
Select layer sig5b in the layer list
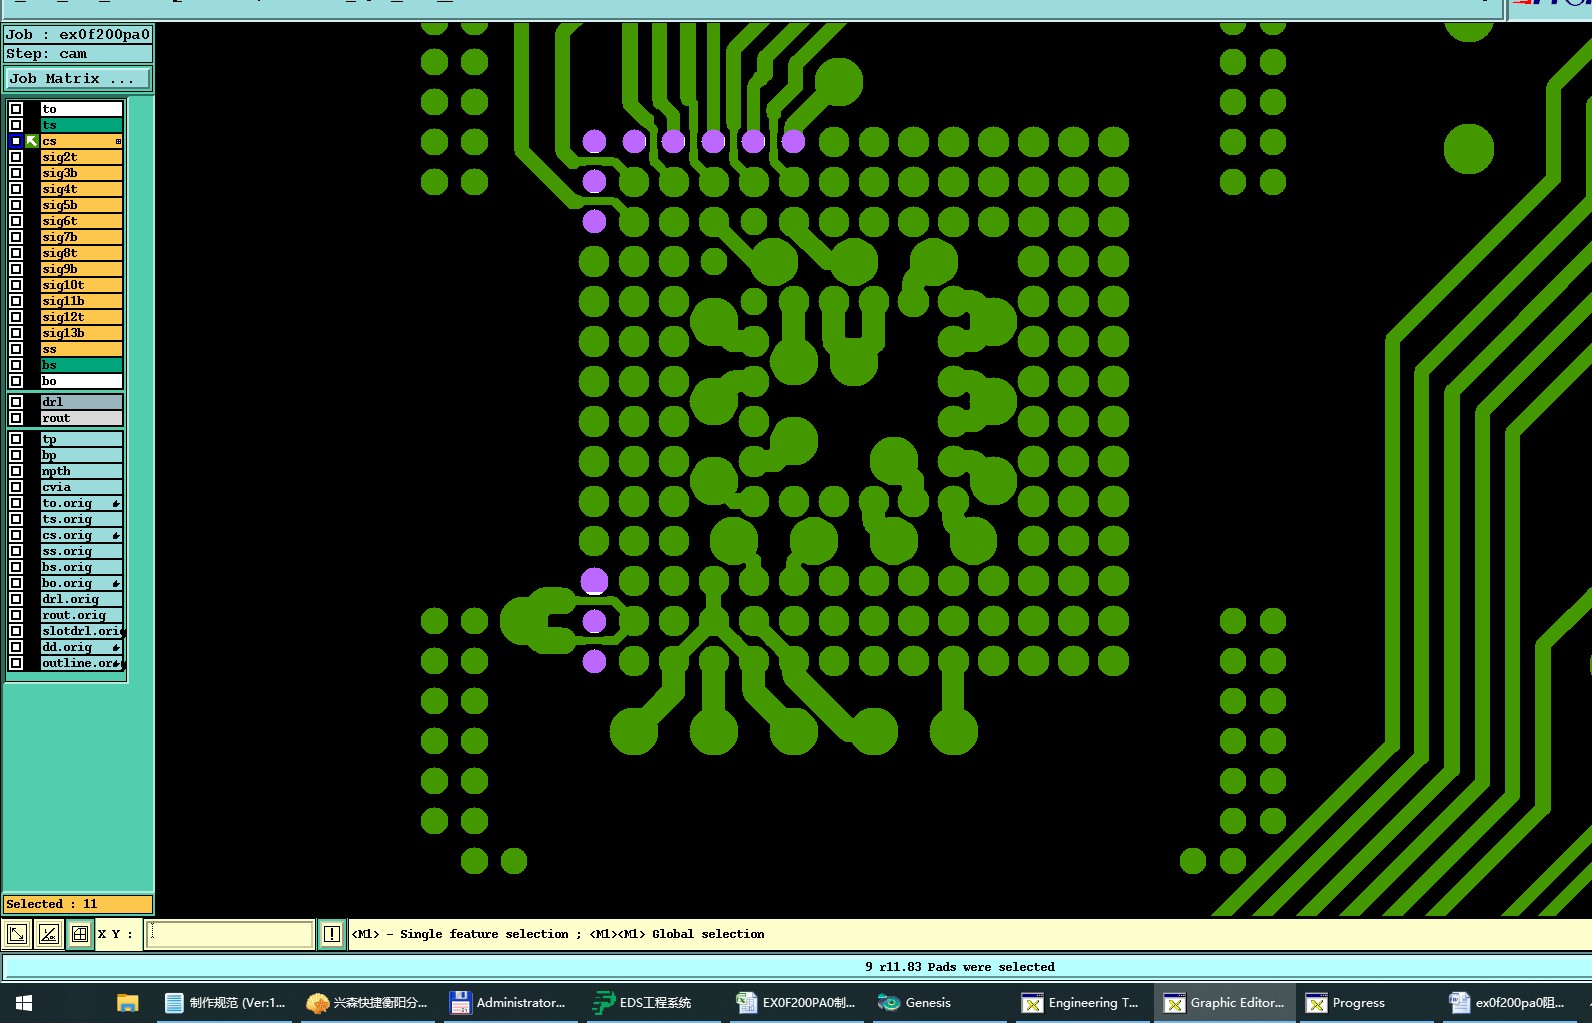[81, 205]
